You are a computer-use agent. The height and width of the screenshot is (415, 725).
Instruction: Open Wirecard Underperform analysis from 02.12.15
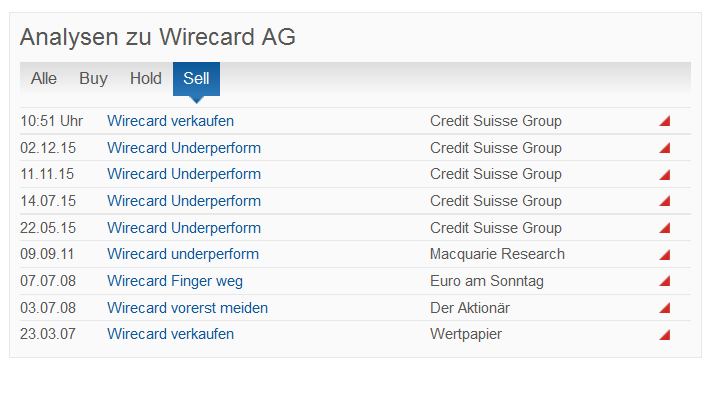coord(183,148)
